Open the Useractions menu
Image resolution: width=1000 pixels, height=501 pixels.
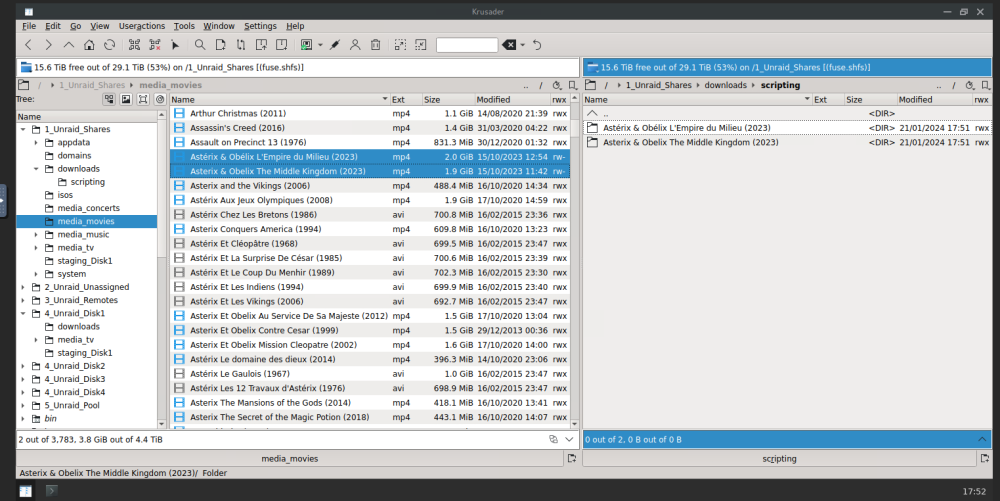tap(142, 26)
